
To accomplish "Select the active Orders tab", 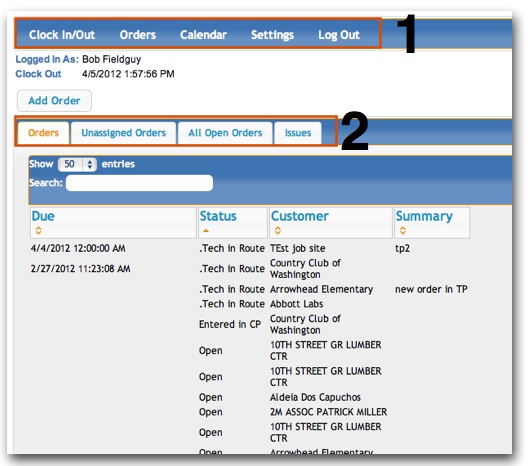I will click(x=43, y=133).
